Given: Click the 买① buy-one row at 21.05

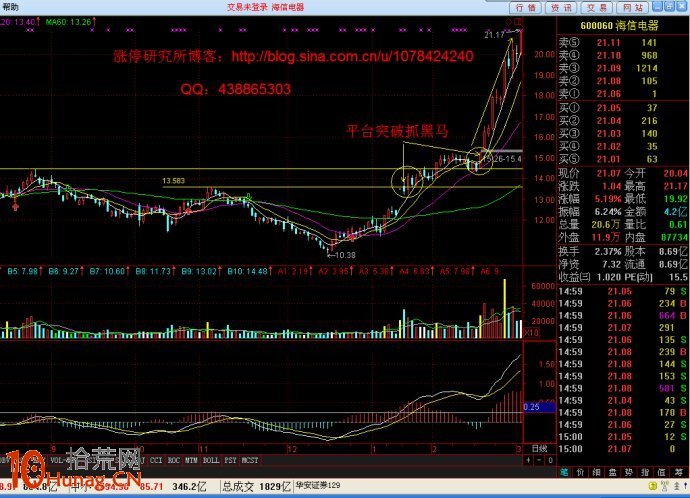Looking at the screenshot, I should [624, 108].
